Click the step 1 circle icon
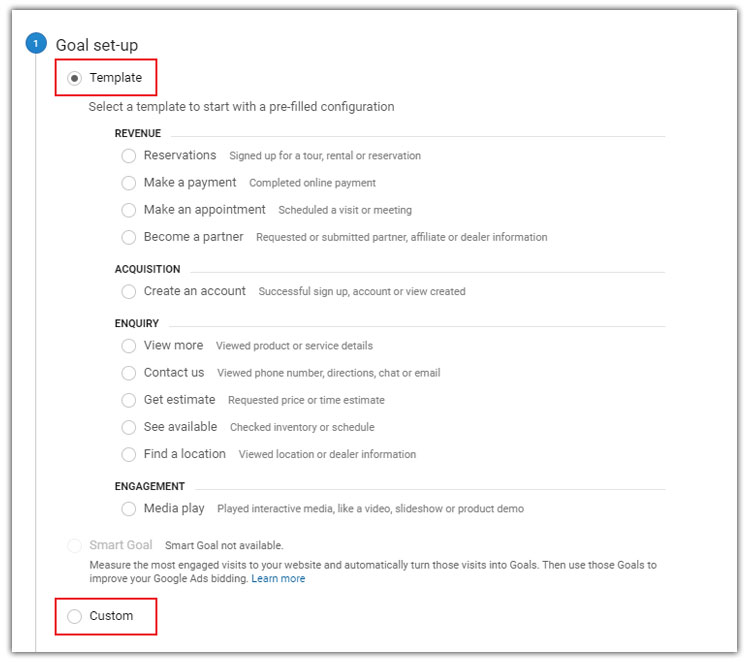This screenshot has width=748, height=662. pos(36,44)
